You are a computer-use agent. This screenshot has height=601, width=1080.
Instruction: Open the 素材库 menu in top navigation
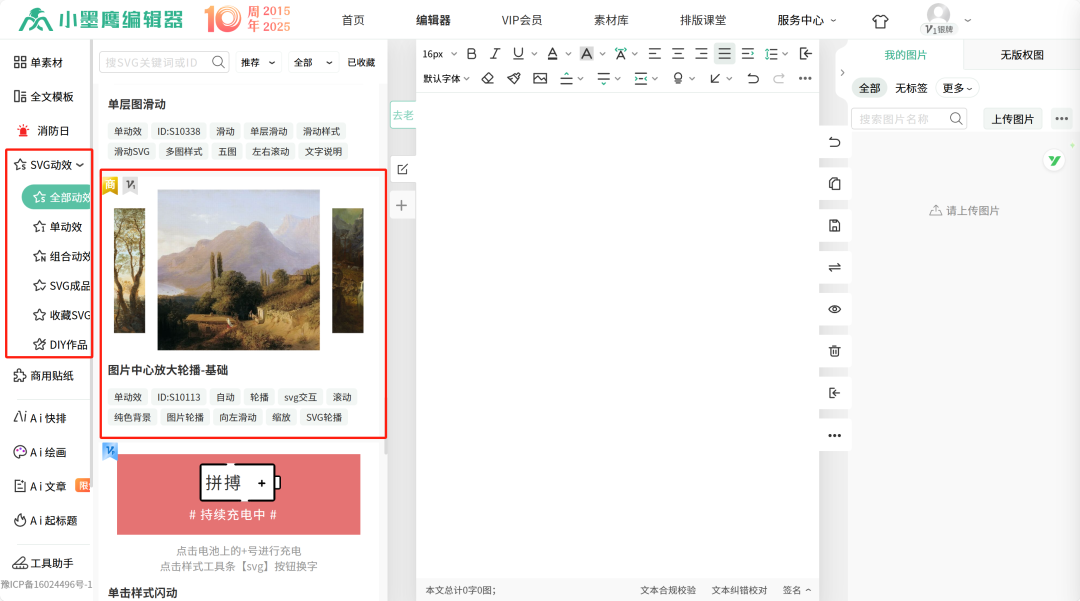(x=611, y=20)
